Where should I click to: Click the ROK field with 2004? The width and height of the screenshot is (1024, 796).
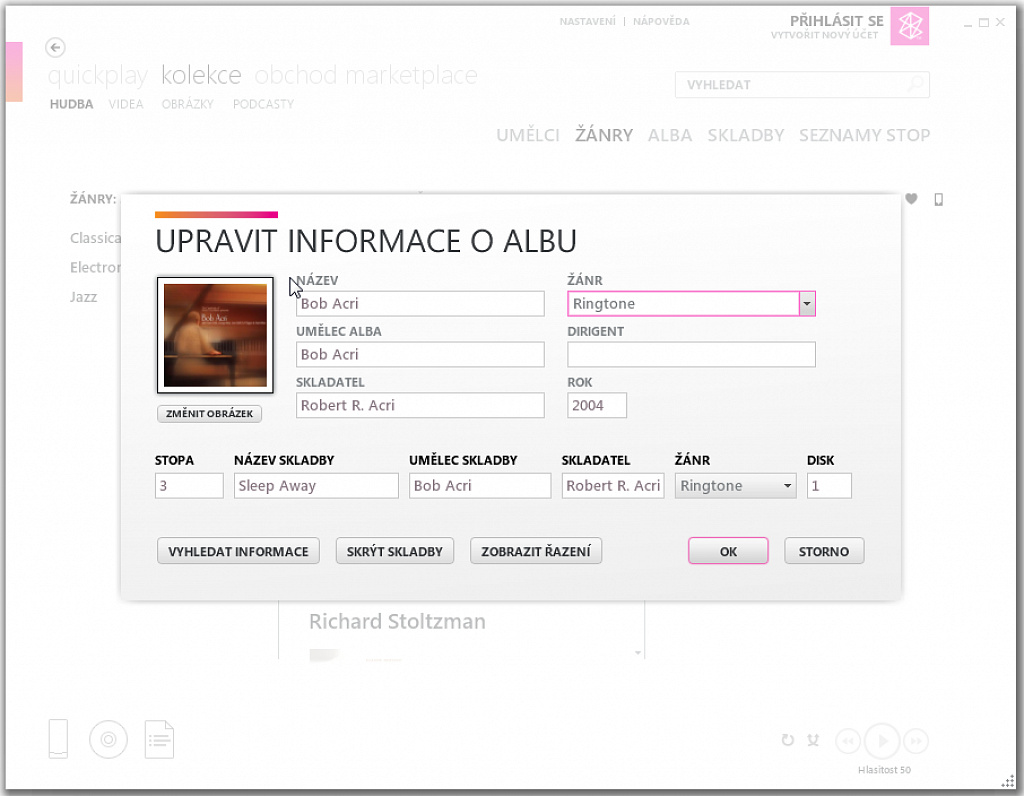click(x=597, y=406)
